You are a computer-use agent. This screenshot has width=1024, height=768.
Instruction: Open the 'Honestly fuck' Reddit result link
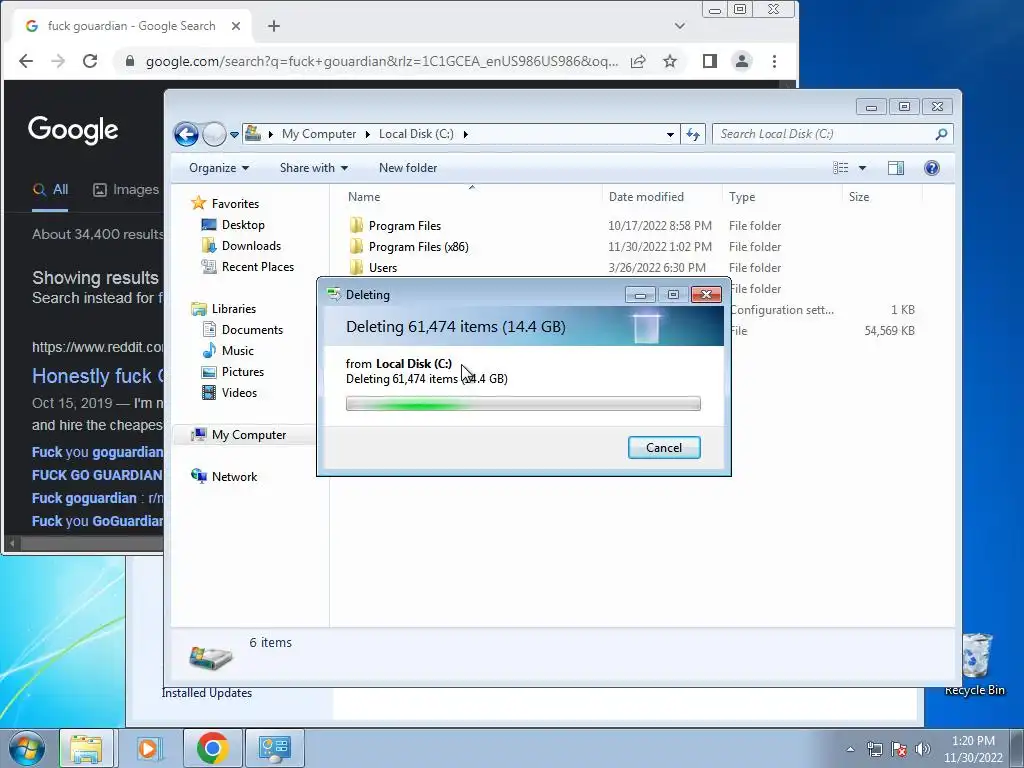tap(98, 376)
